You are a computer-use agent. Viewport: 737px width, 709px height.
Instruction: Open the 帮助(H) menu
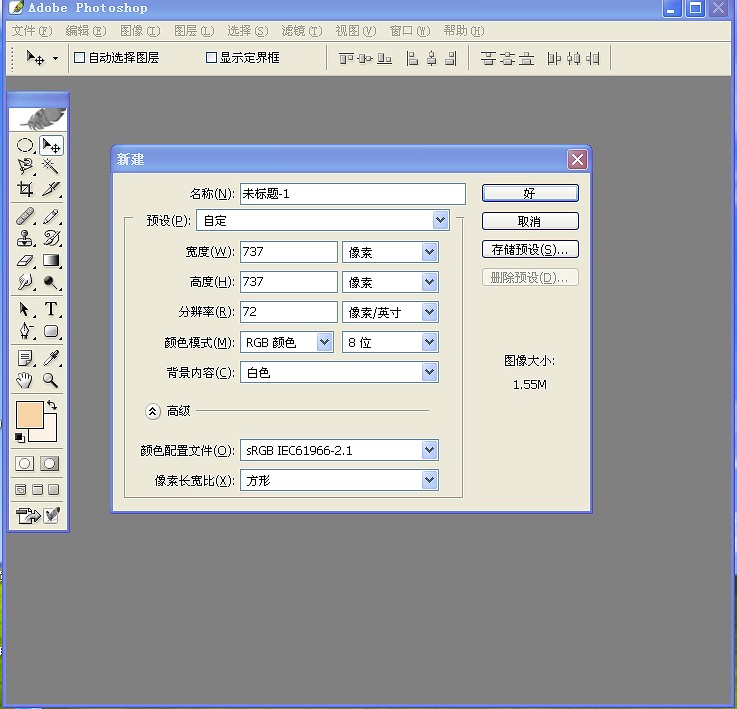click(464, 31)
